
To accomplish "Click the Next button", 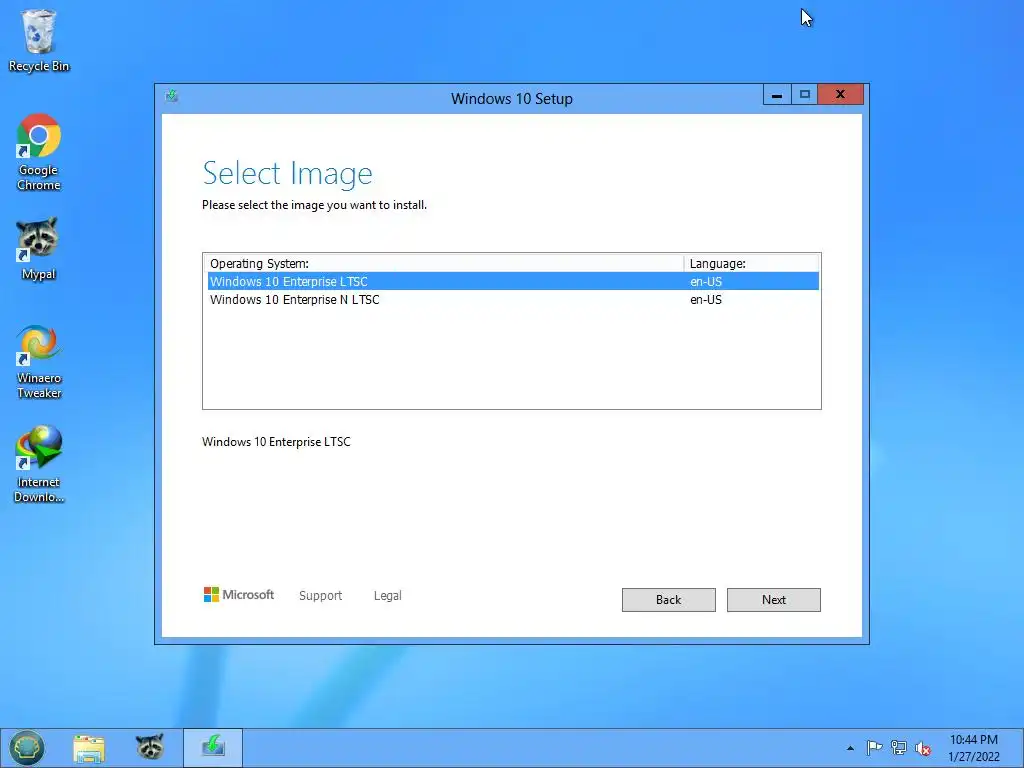I will pyautogui.click(x=774, y=600).
